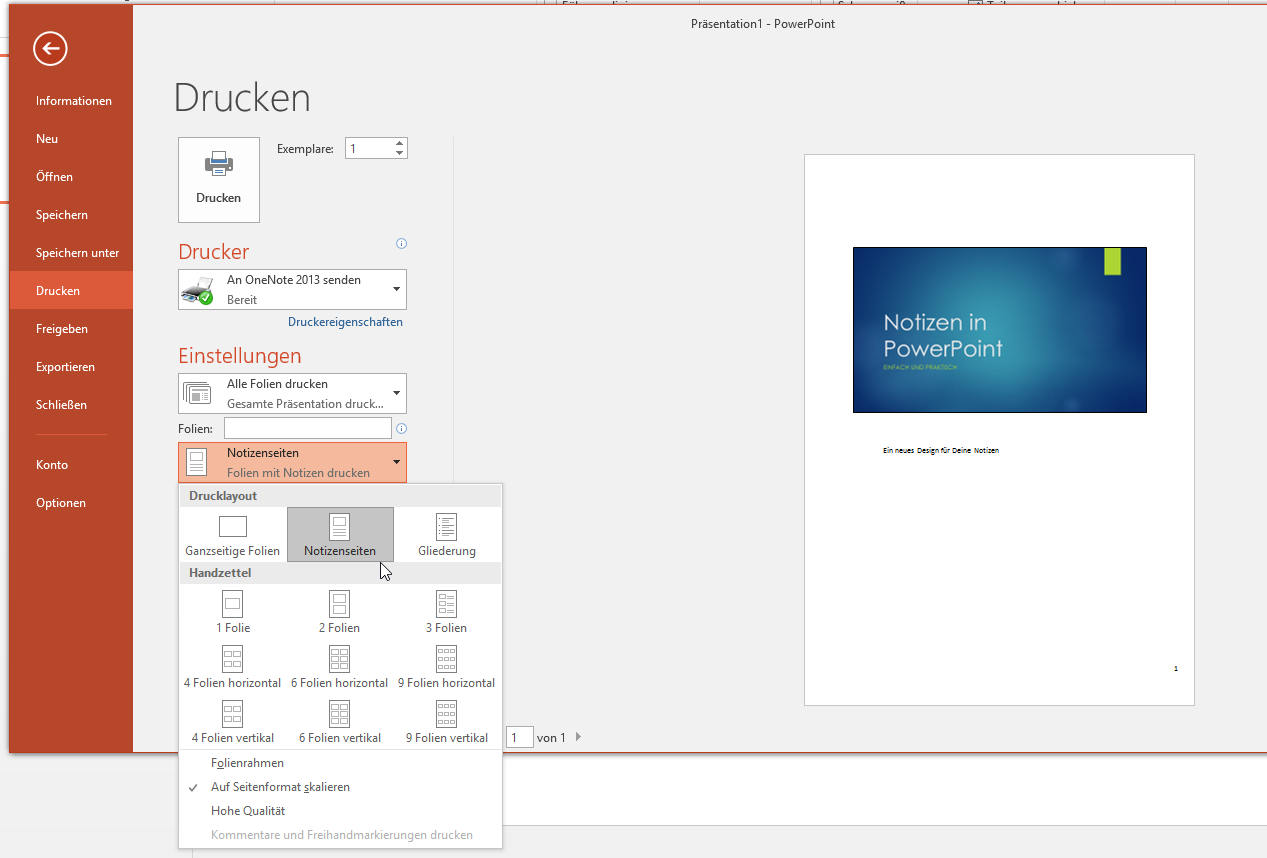Pick the 3 Folien handout
Image resolution: width=1267 pixels, height=858 pixels.
click(447, 612)
